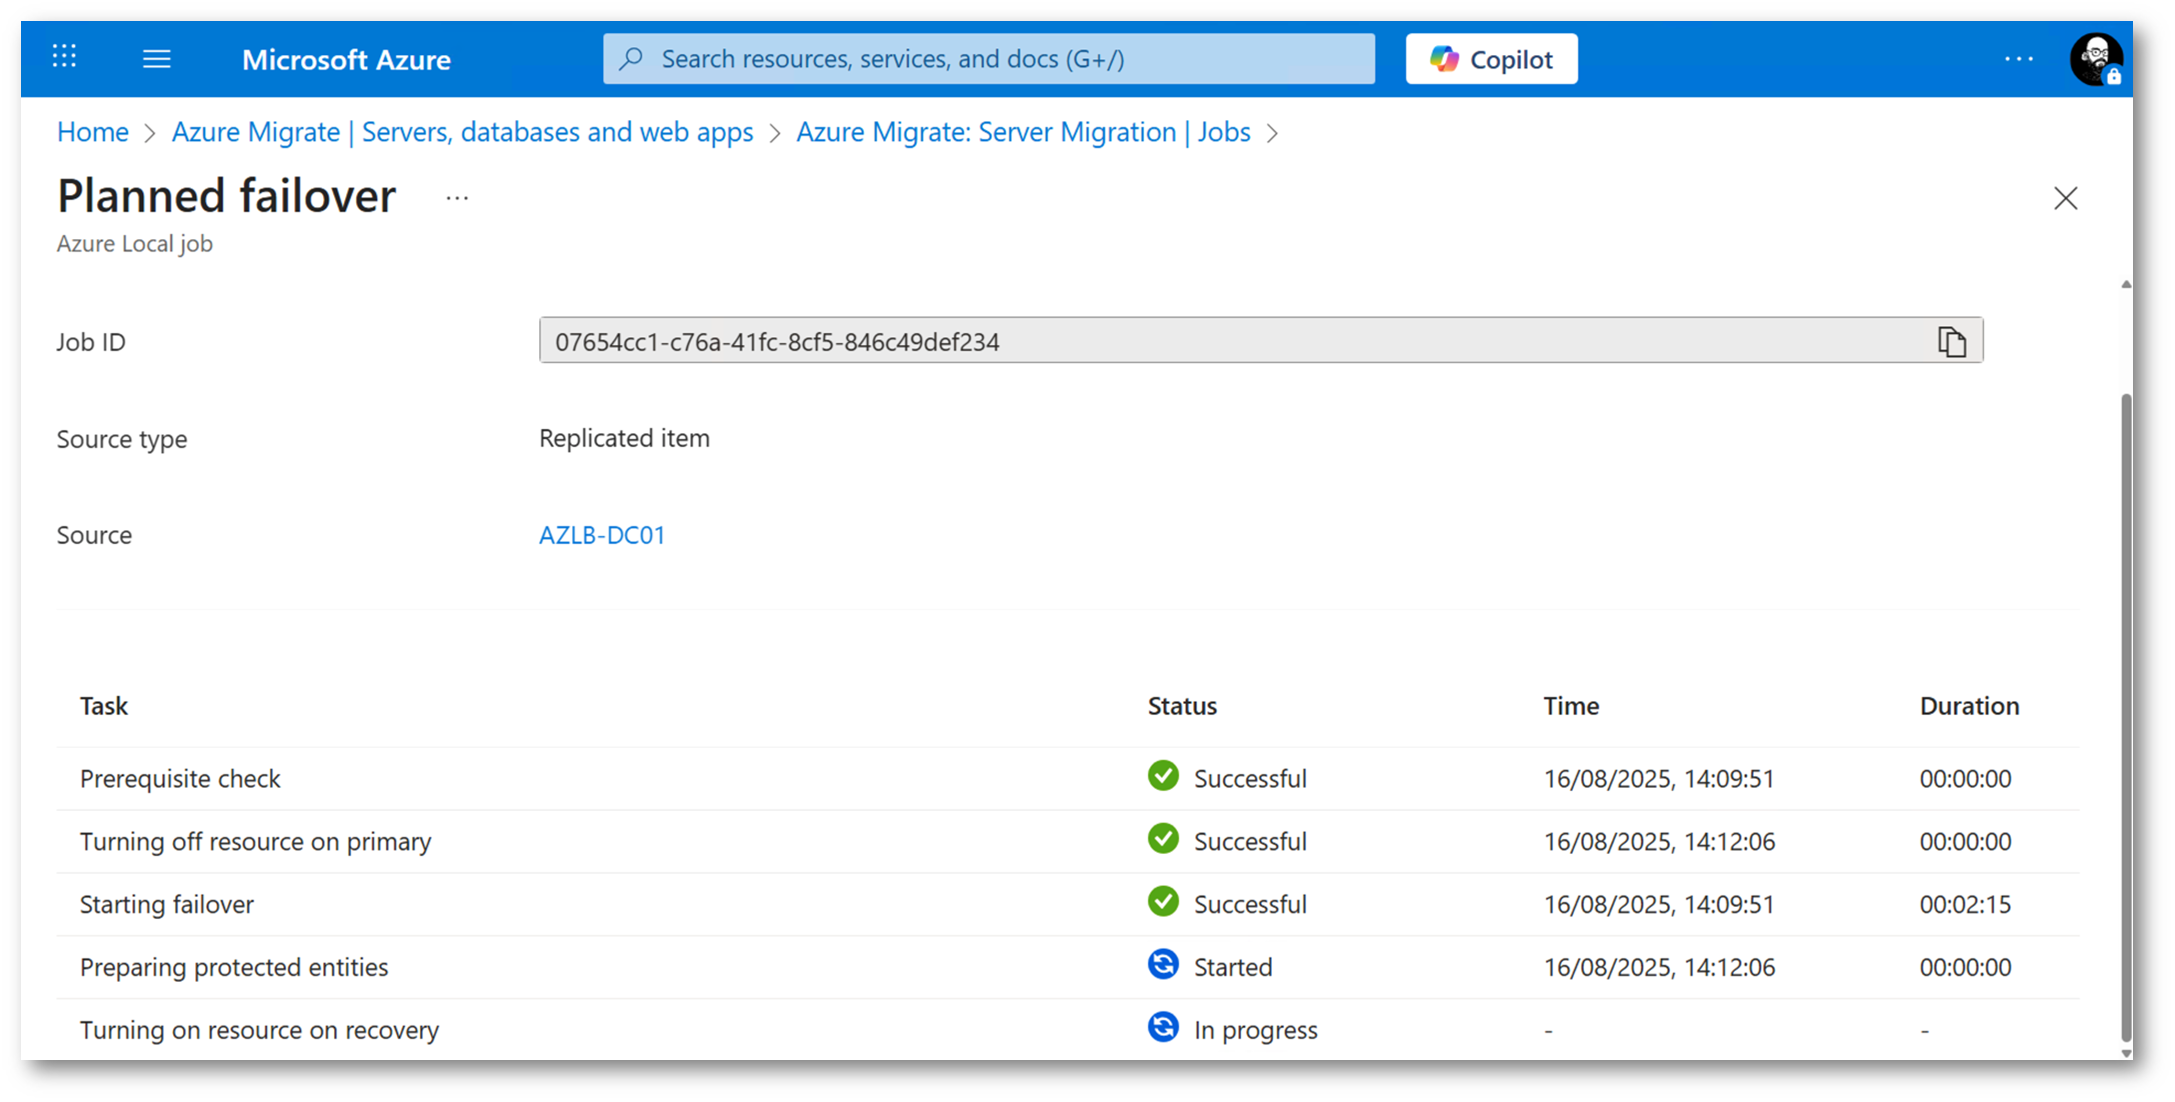Open the top bar ellipsis menu
Screen dimensions: 2175x1102
[2018, 59]
